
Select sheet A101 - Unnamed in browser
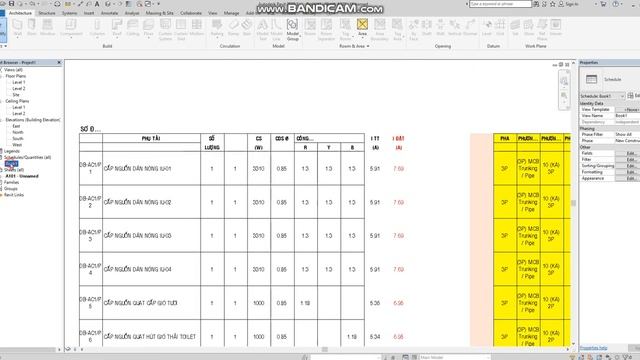(x=22, y=176)
